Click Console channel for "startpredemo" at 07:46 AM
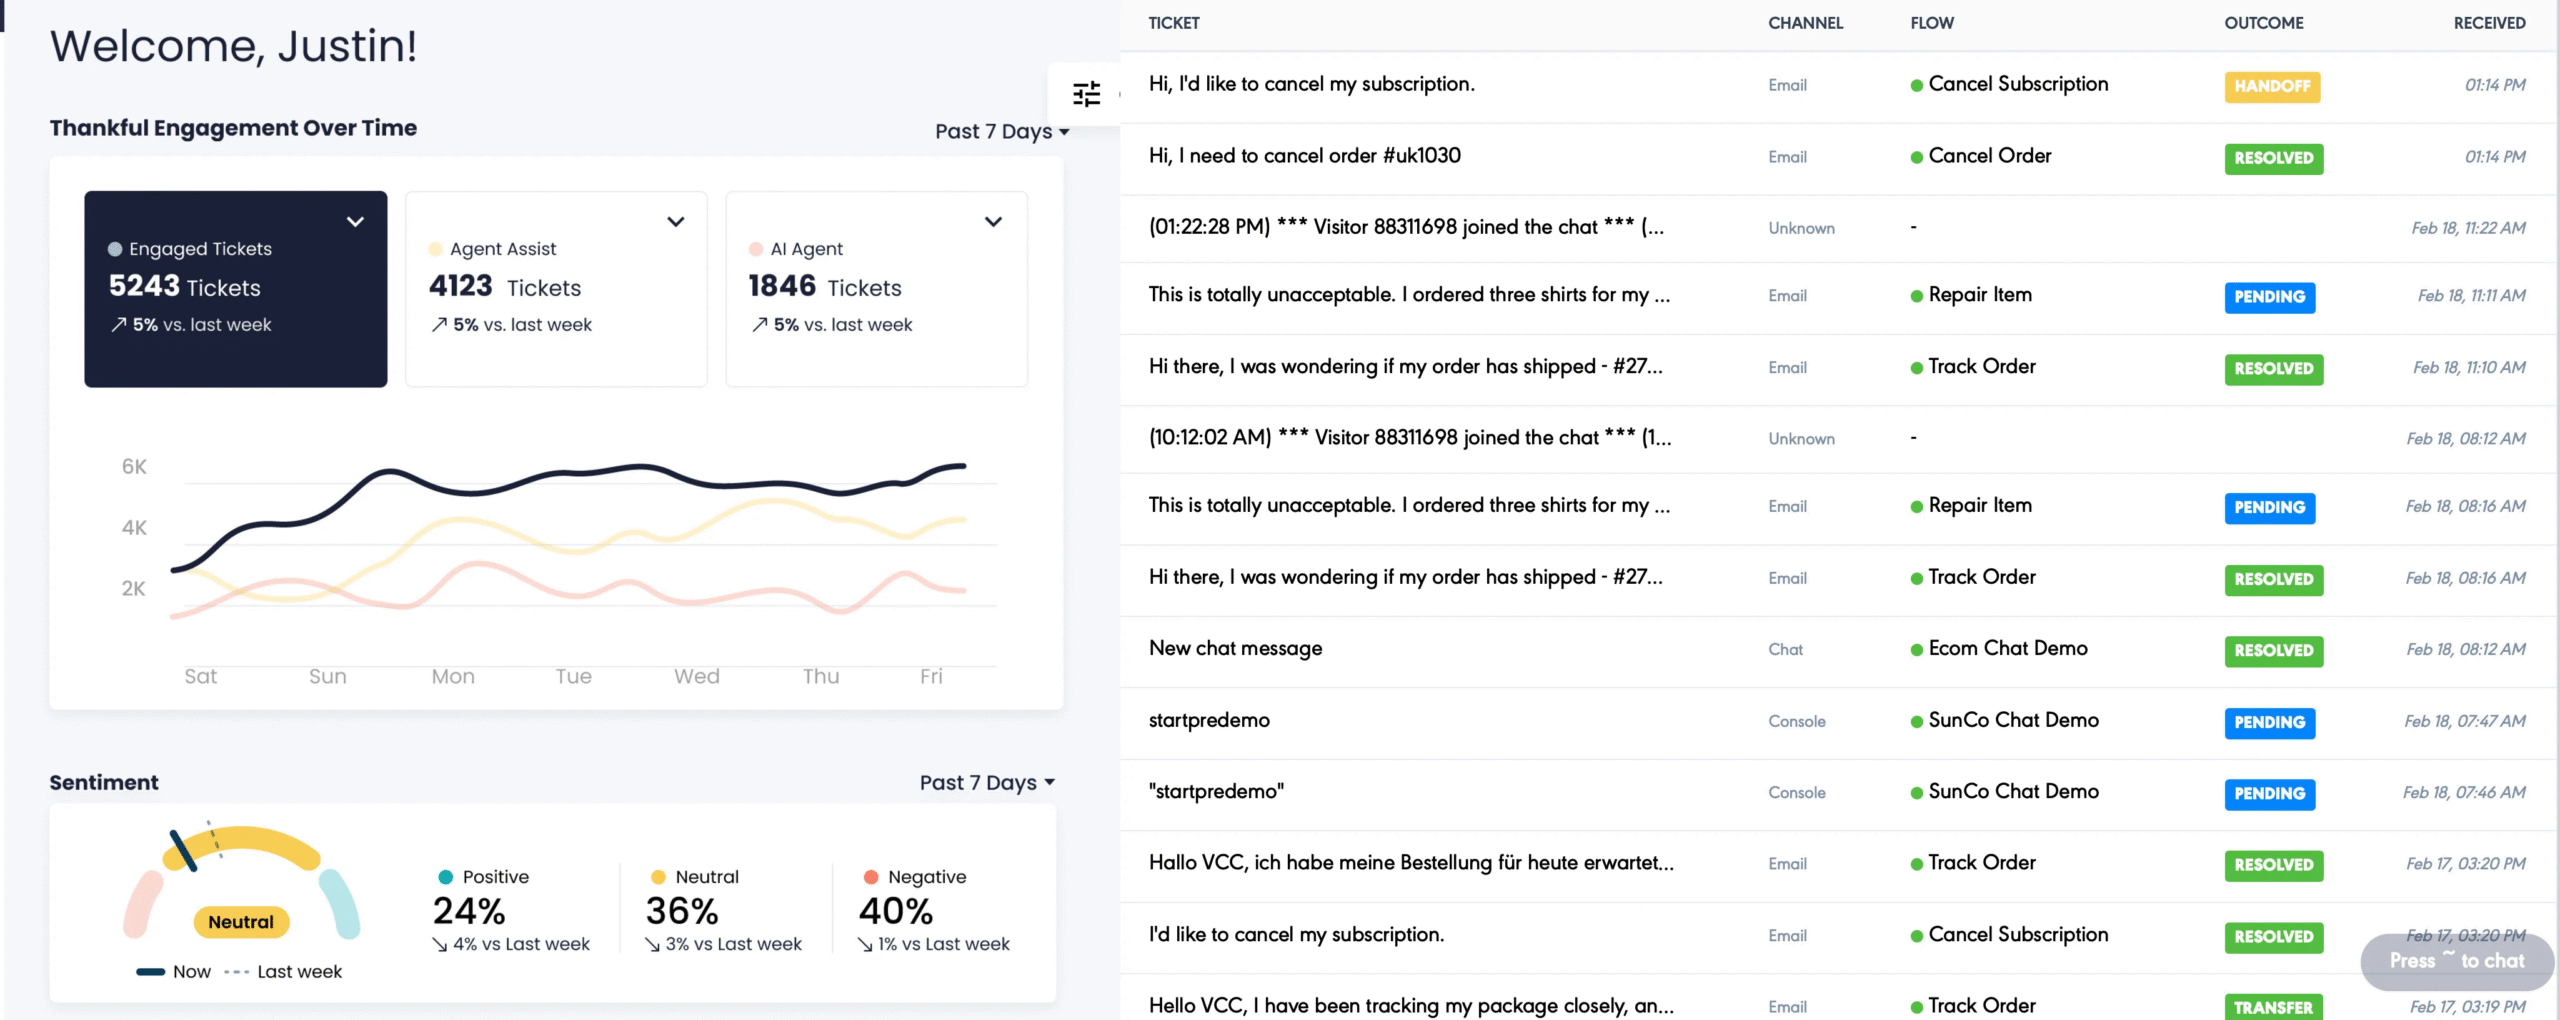The width and height of the screenshot is (2560, 1020). [1796, 793]
